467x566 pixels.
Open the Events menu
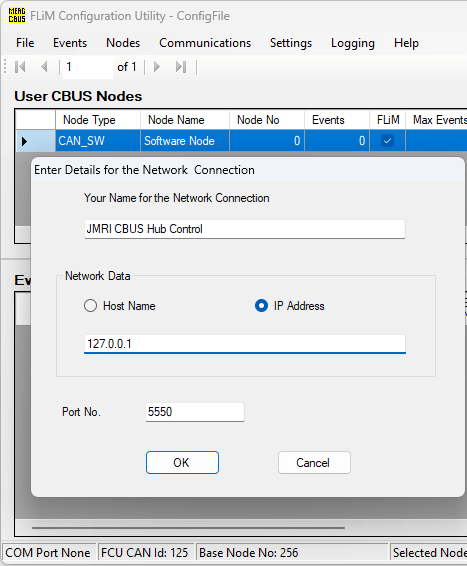[70, 43]
